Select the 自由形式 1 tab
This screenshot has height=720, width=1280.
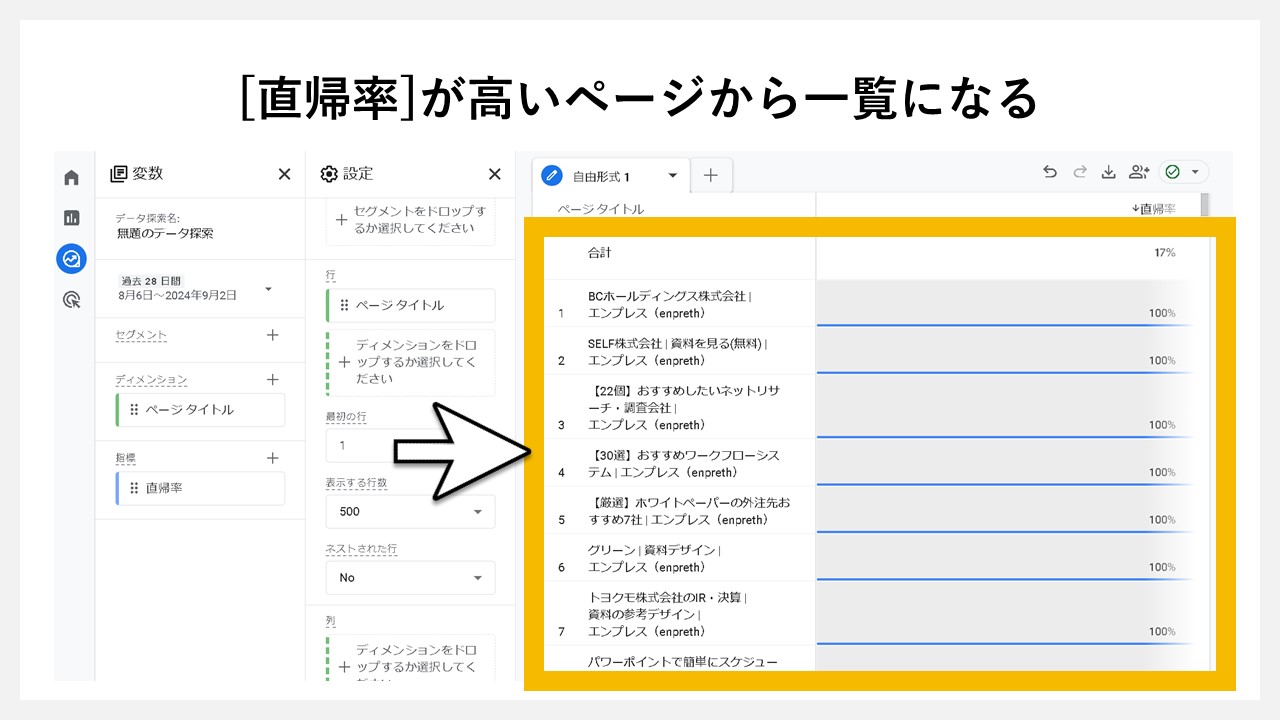(600, 175)
